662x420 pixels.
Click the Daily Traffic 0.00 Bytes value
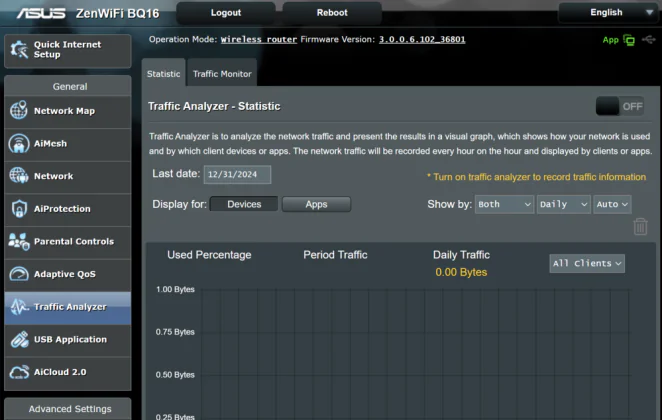point(461,272)
